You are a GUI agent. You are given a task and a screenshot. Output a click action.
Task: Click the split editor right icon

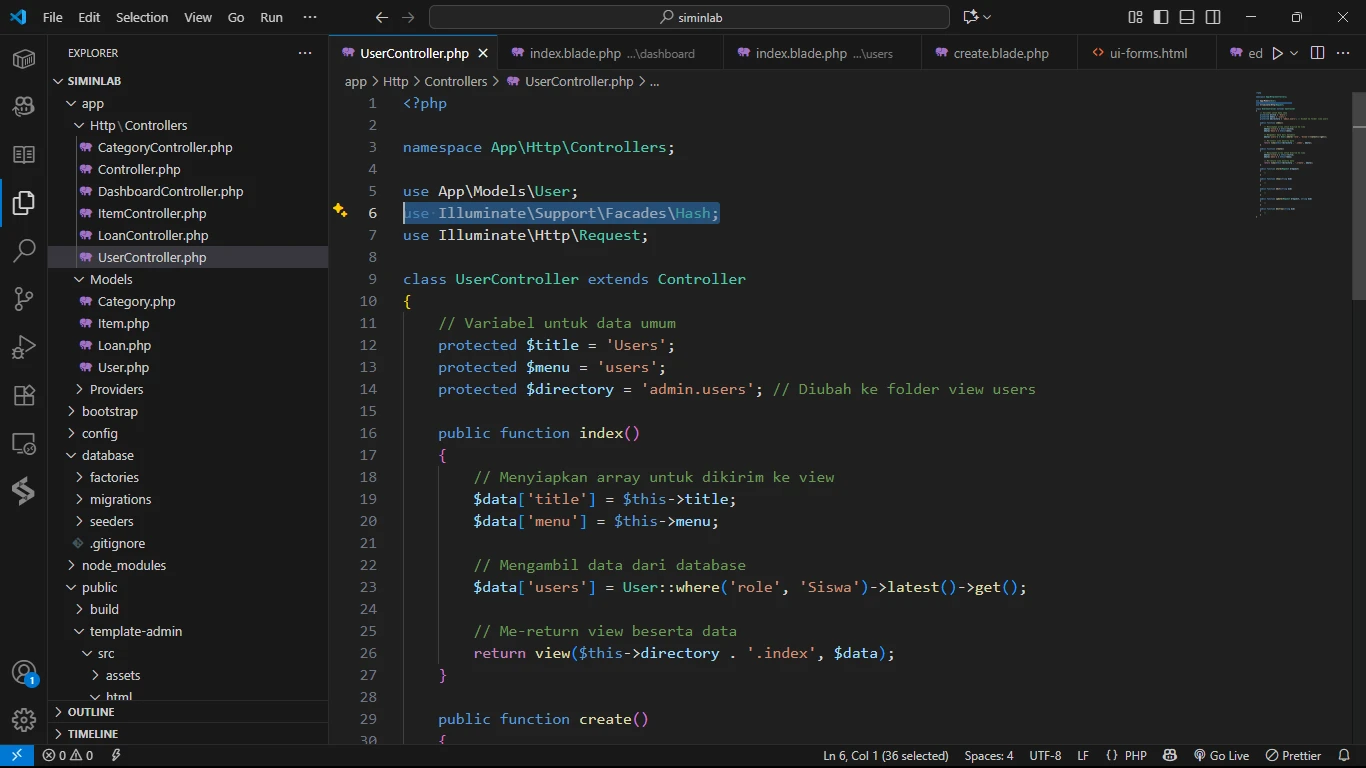click(1317, 53)
